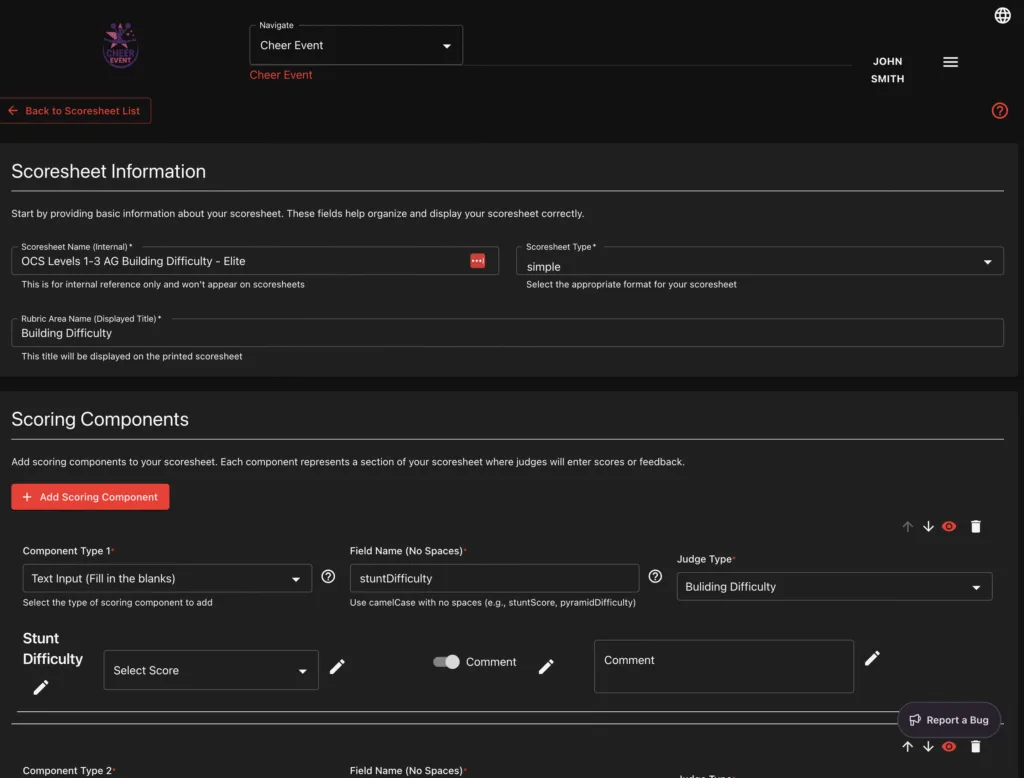
Task: Open the Judge Type Building Difficulty dropdown
Action: (x=834, y=587)
